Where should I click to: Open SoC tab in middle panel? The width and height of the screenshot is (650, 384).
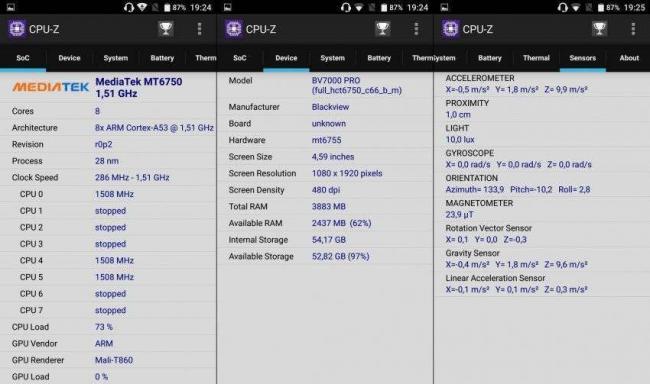click(x=240, y=58)
